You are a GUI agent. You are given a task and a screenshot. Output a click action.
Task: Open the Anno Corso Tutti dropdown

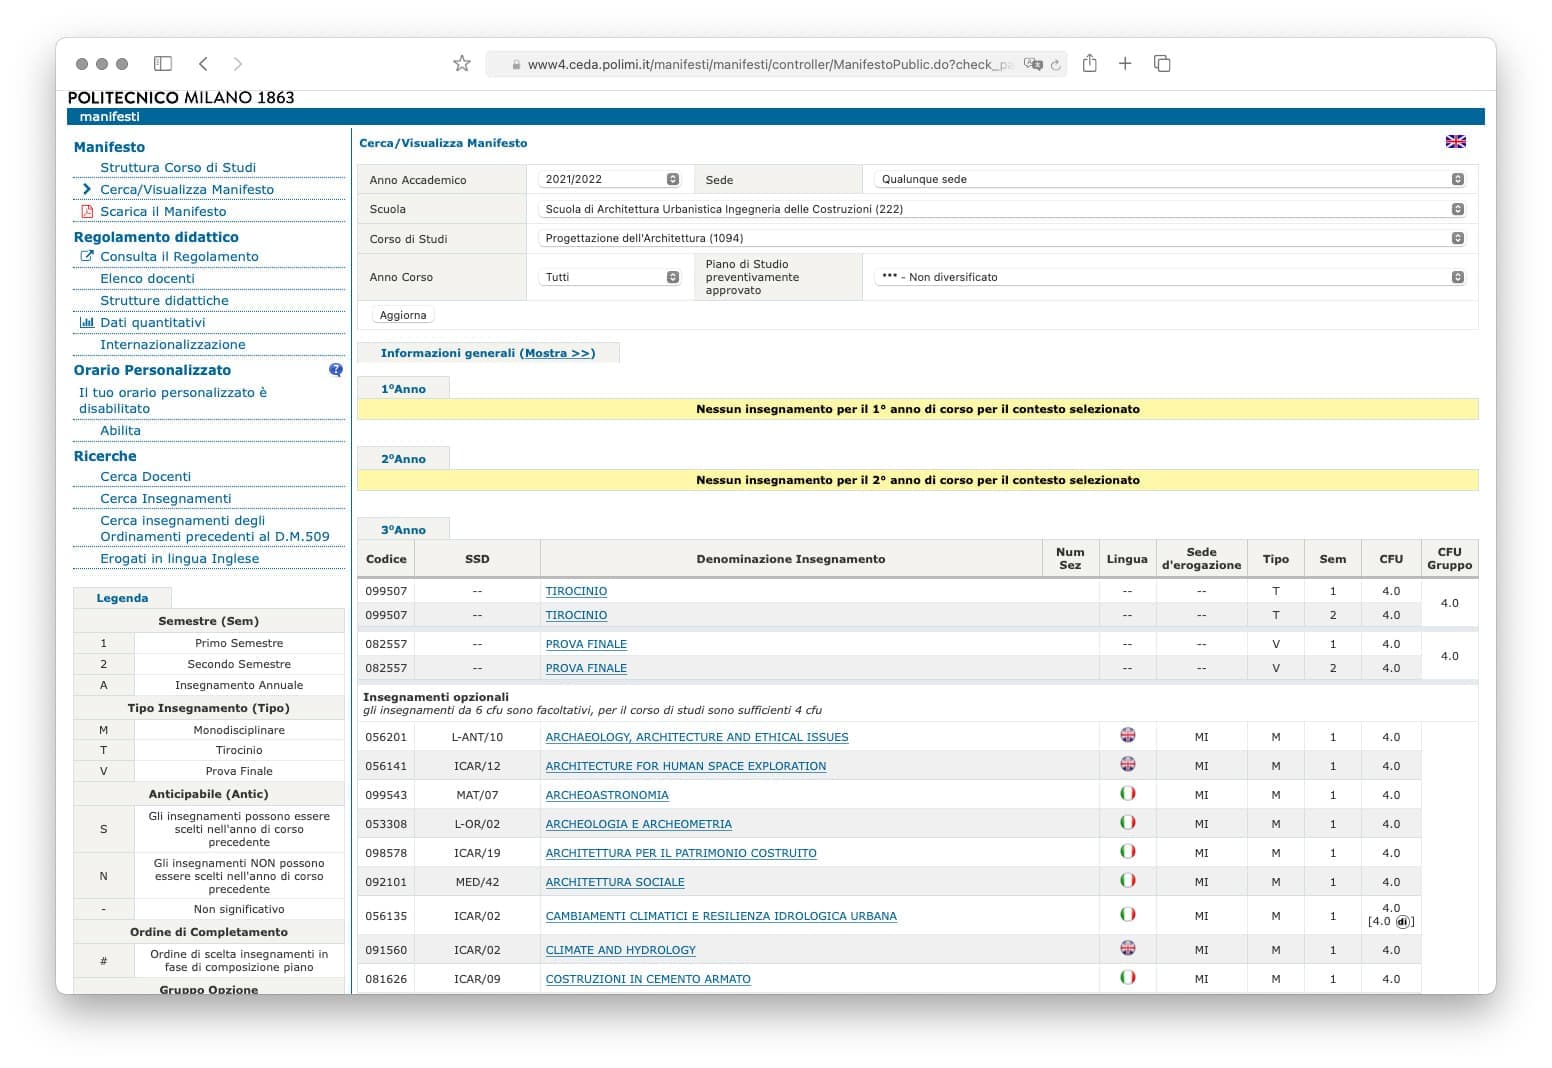(x=610, y=277)
